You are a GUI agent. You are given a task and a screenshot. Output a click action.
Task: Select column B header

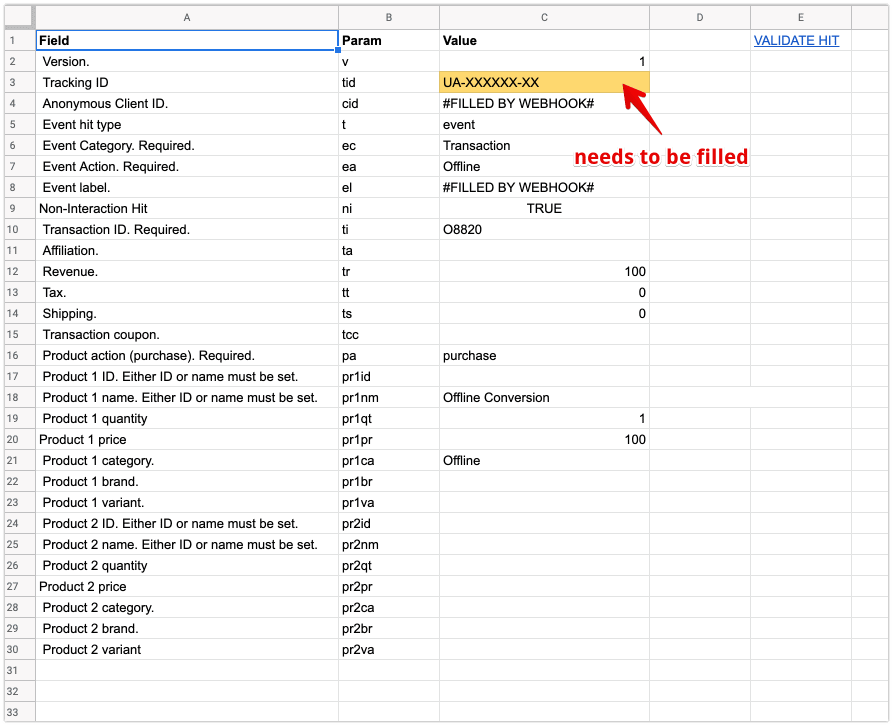coord(388,17)
